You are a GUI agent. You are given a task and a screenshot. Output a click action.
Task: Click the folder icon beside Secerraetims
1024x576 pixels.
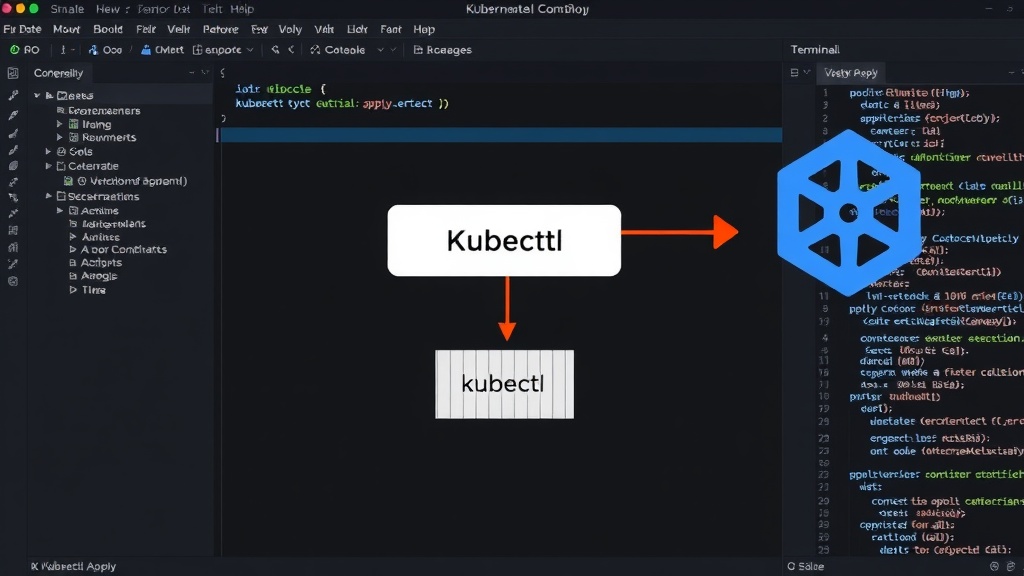click(x=61, y=196)
